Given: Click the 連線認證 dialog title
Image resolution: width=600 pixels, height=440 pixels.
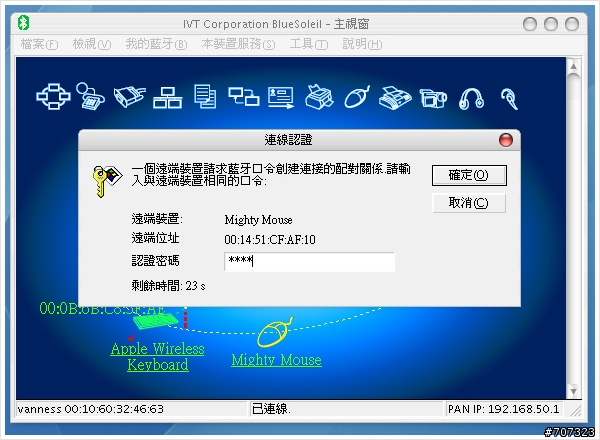Looking at the screenshot, I should pyautogui.click(x=288, y=140).
